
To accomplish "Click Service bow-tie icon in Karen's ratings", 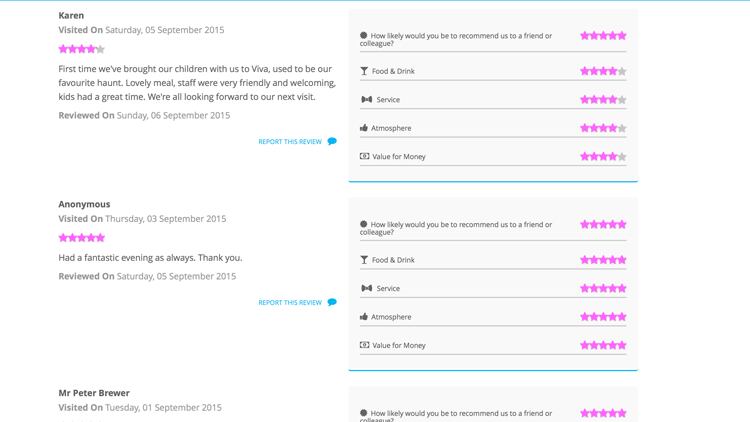I will 365,100.
